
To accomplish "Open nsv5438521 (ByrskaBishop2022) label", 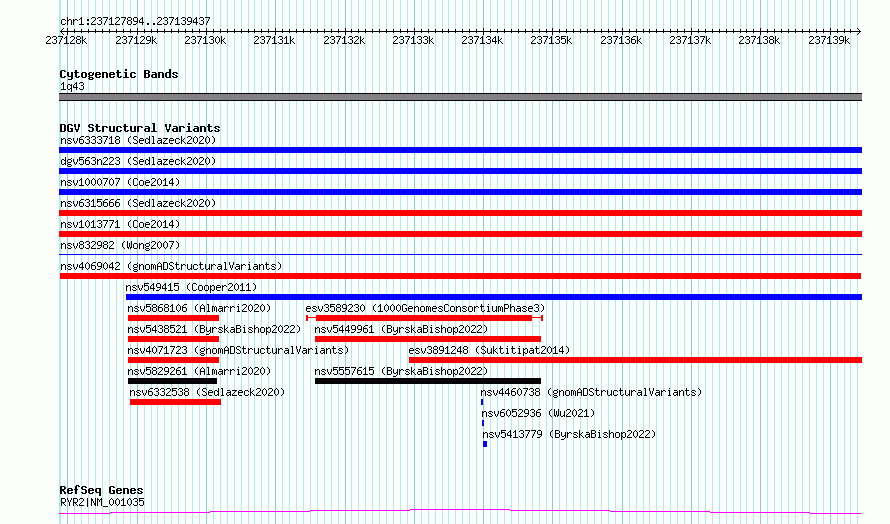I will [x=214, y=329].
